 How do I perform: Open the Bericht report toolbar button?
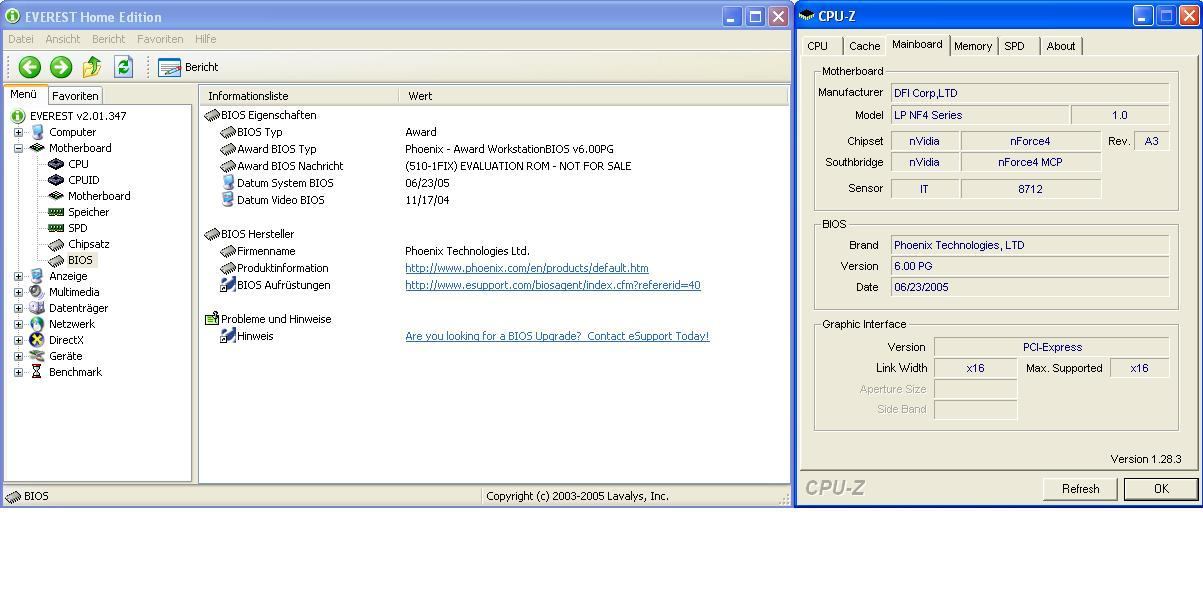point(188,67)
